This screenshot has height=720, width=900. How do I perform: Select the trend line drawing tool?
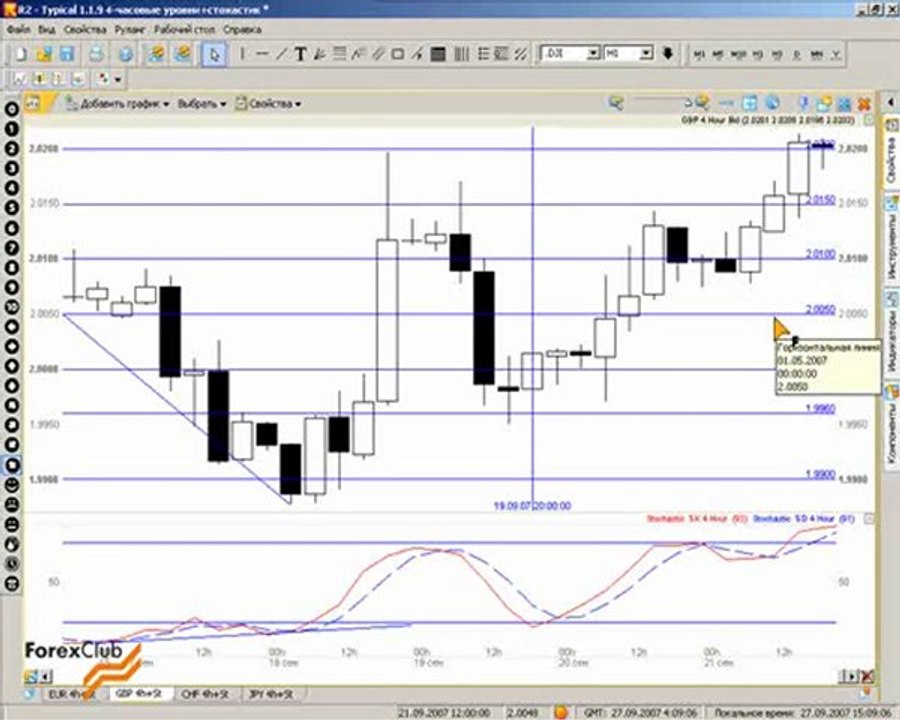click(x=281, y=54)
